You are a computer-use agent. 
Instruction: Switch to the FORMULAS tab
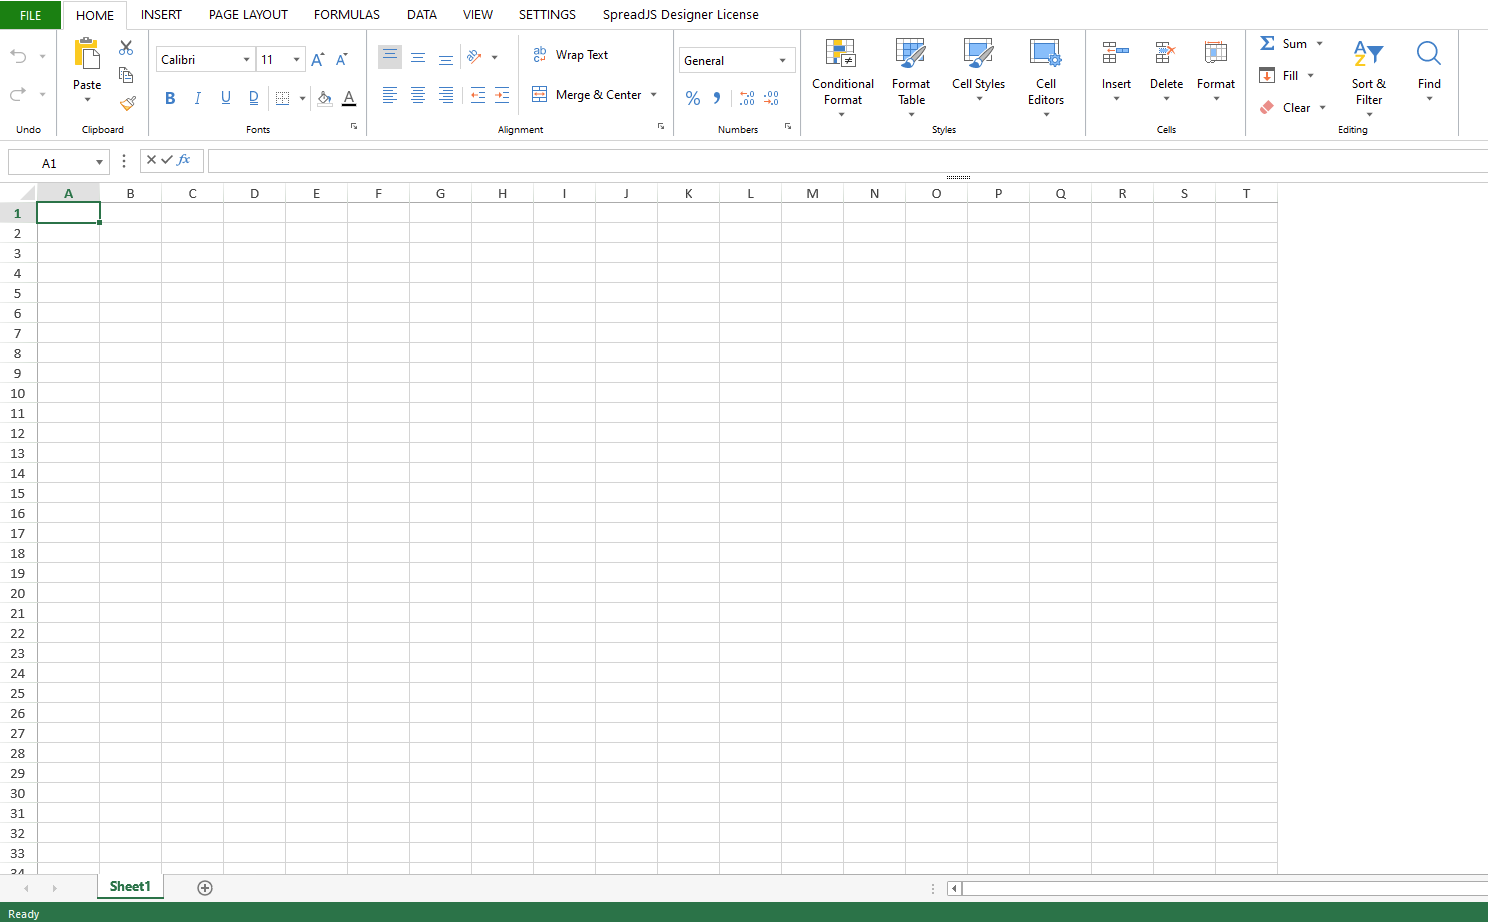pyautogui.click(x=347, y=15)
